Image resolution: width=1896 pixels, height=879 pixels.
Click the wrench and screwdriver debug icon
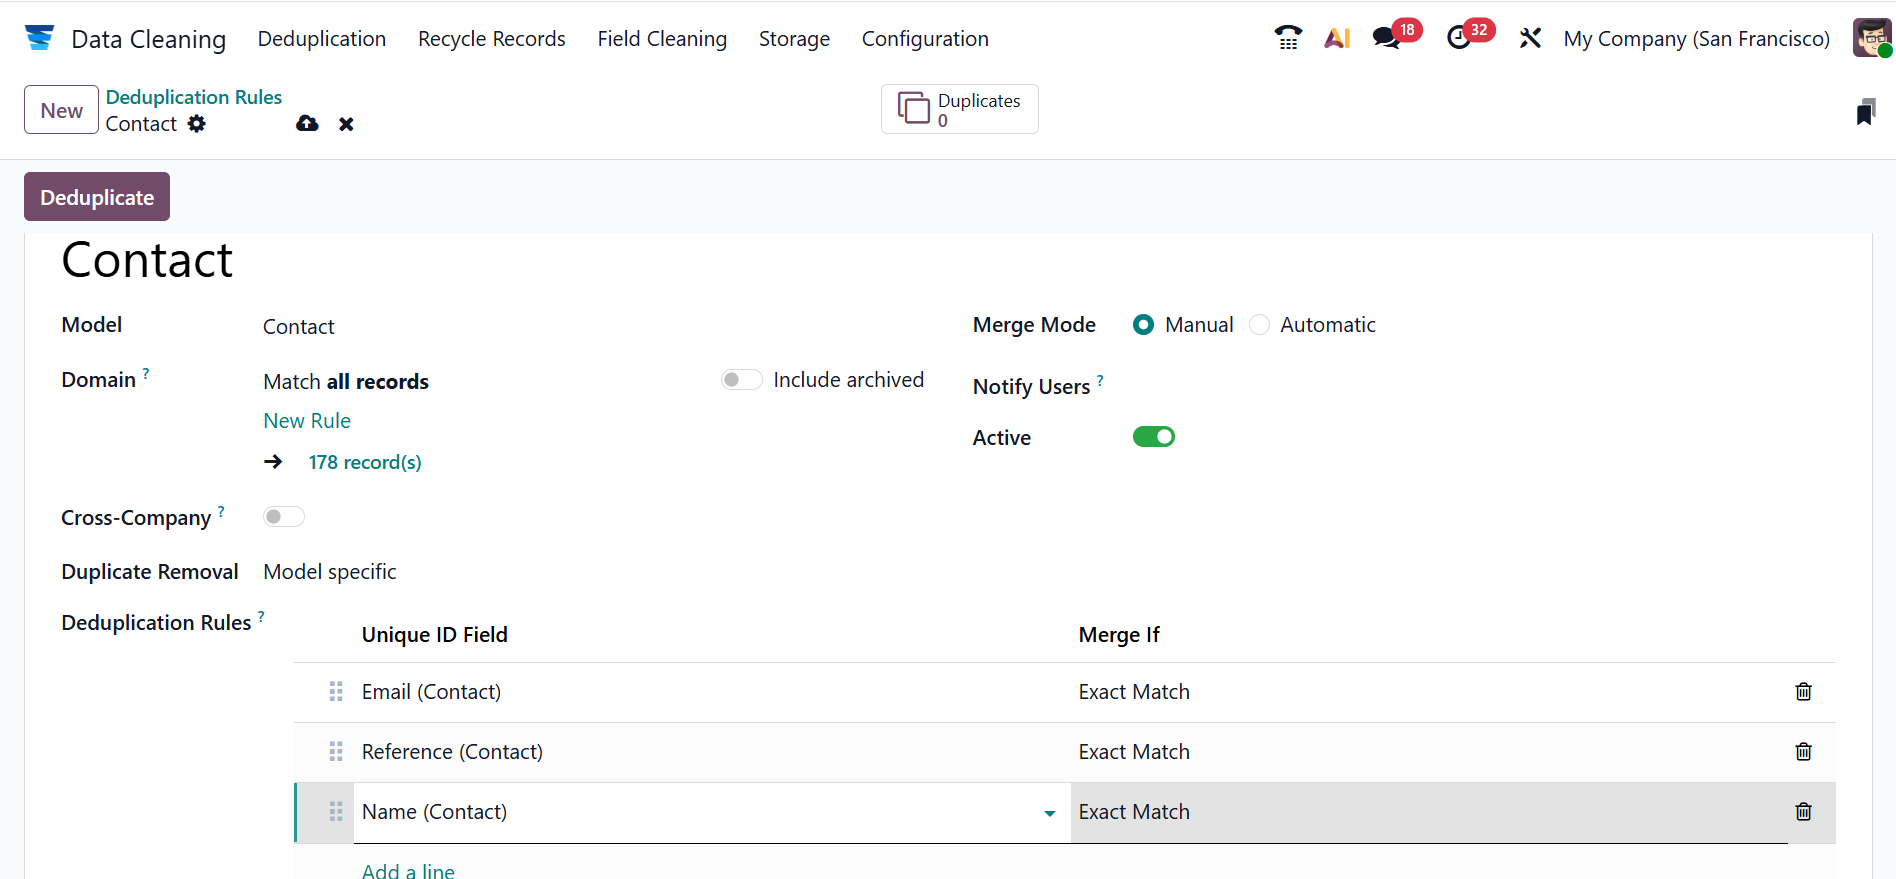click(x=1529, y=38)
